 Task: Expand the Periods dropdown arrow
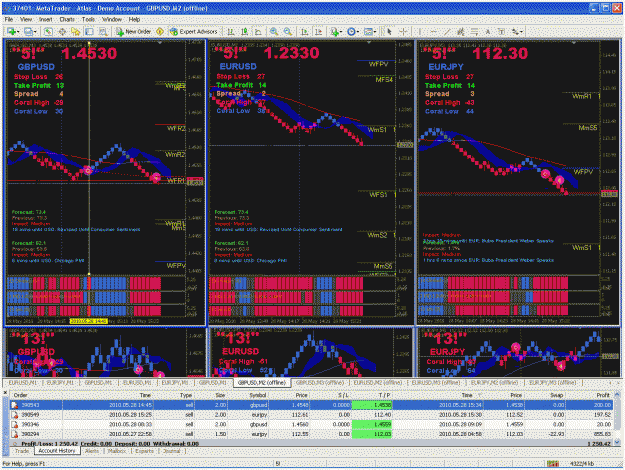[358, 31]
